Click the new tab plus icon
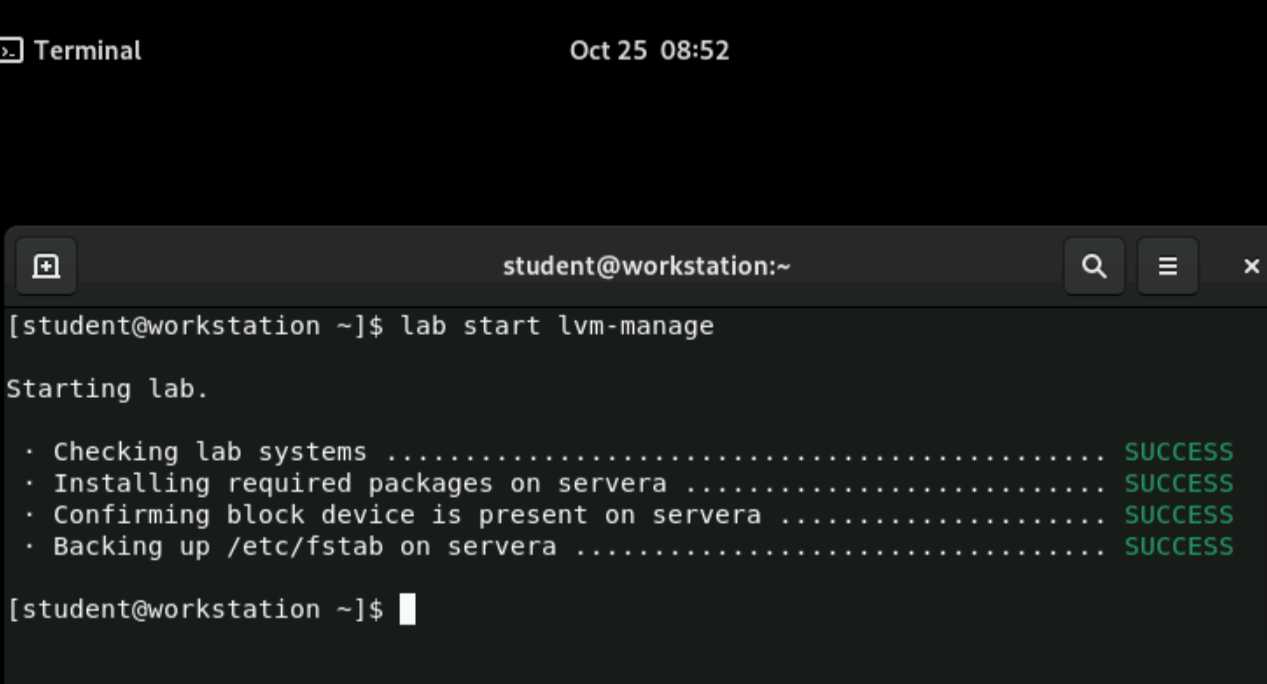The width and height of the screenshot is (1267, 684). (45, 266)
